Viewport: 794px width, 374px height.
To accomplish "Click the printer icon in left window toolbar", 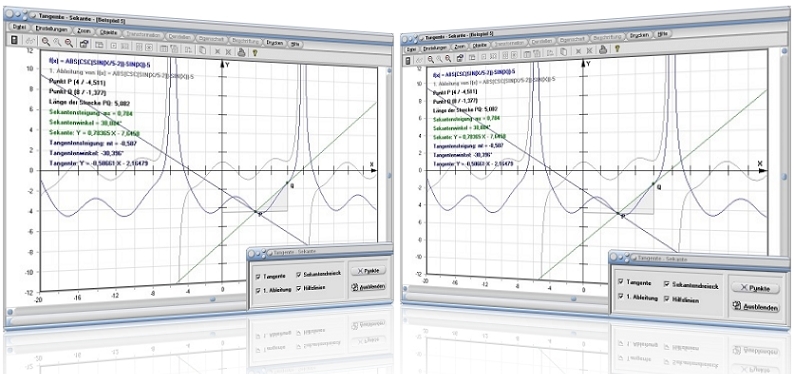I will pyautogui.click(x=242, y=51).
